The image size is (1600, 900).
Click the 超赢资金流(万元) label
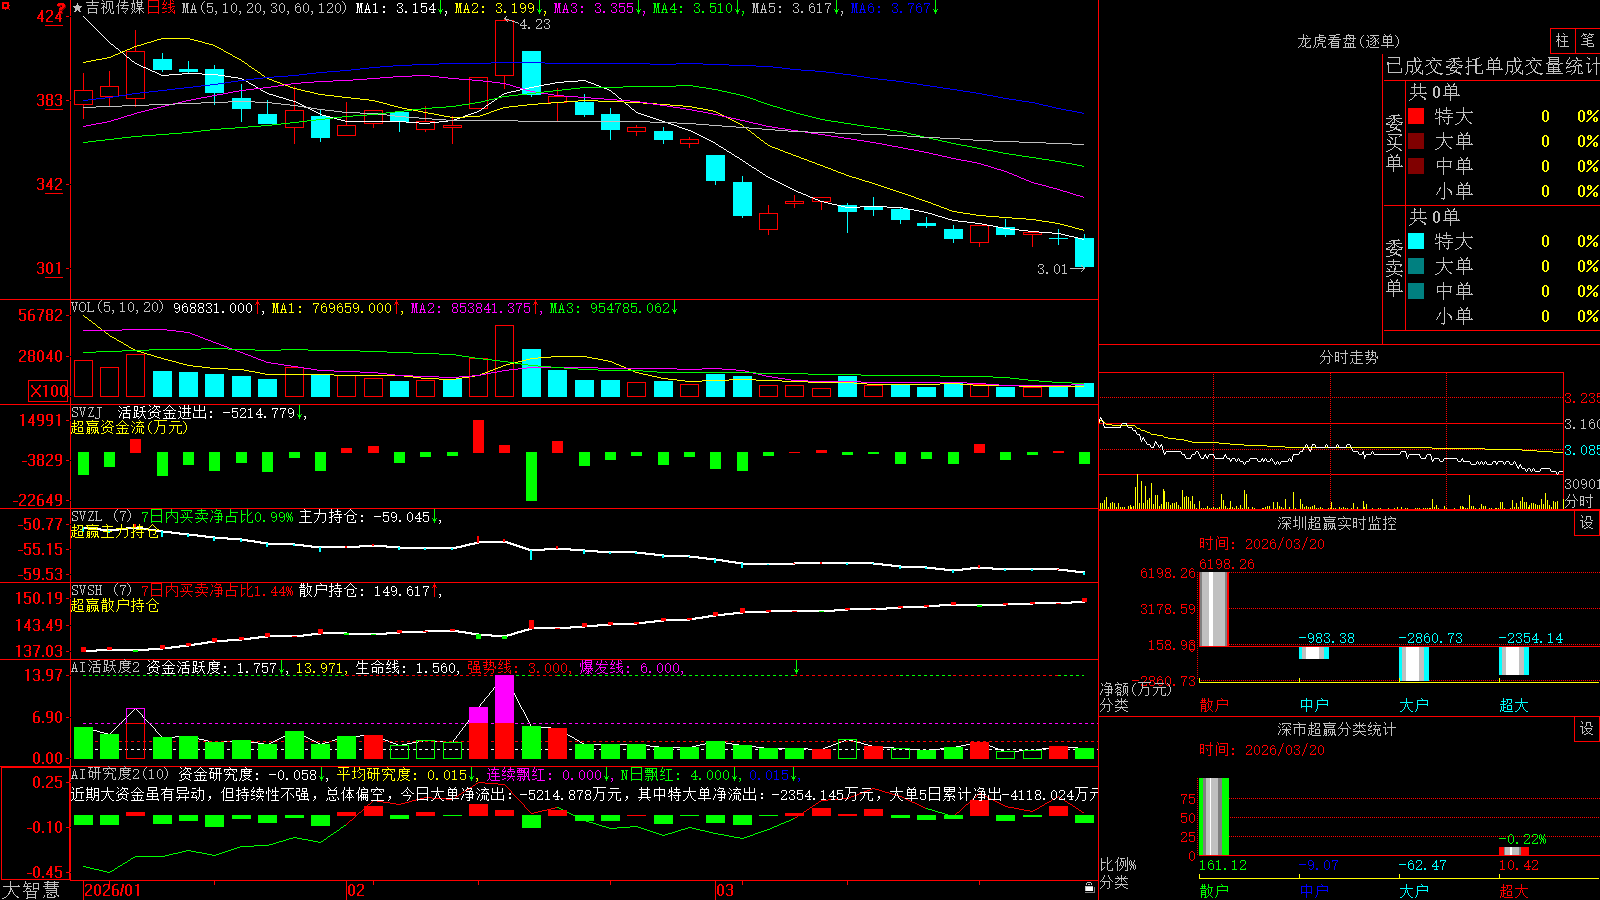pos(129,427)
